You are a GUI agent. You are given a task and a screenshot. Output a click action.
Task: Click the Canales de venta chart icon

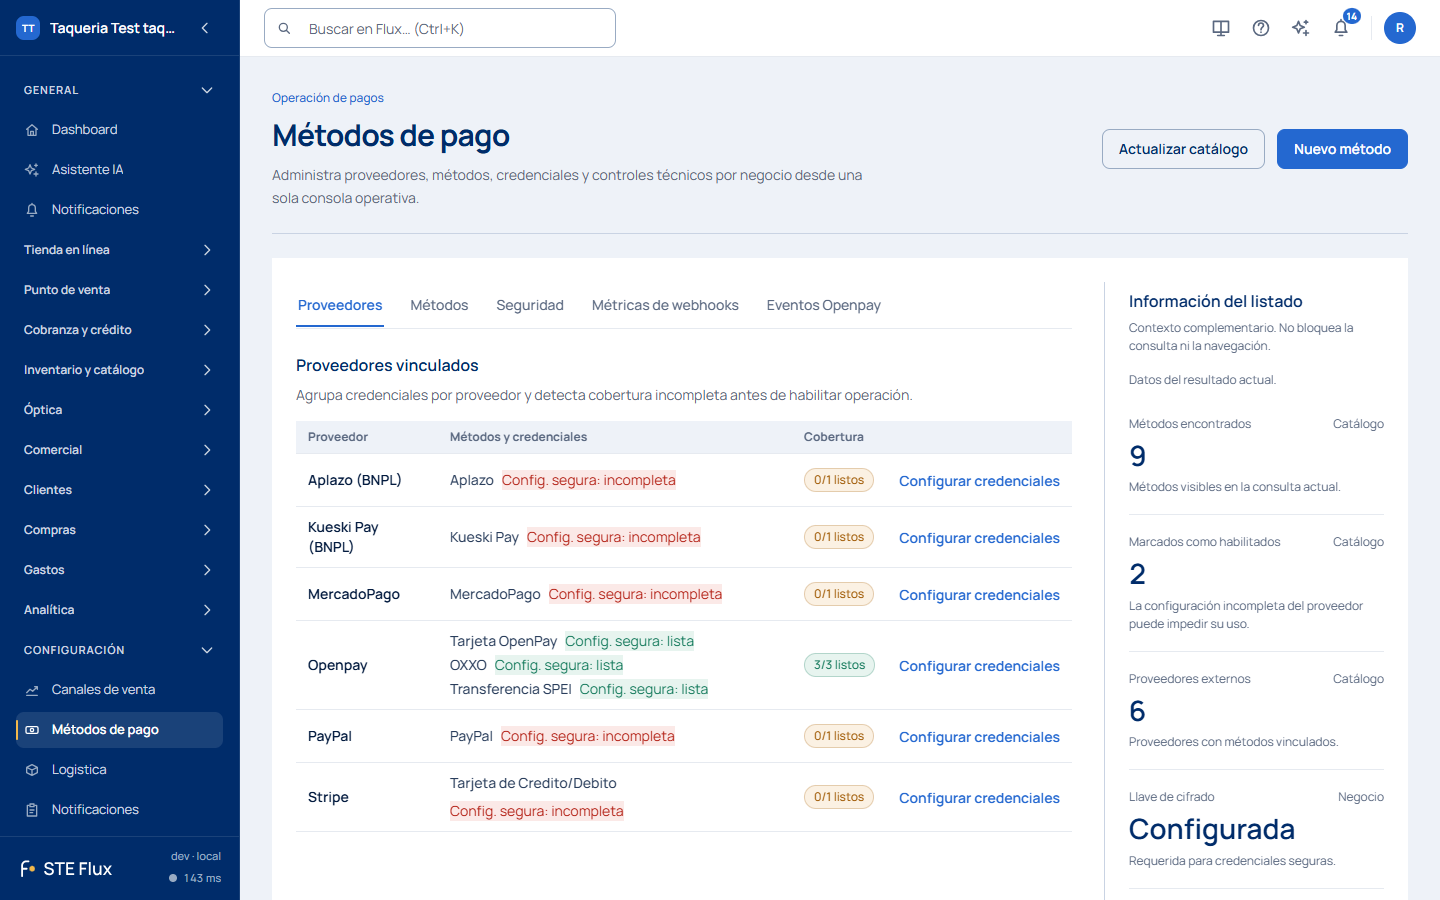(x=32, y=690)
